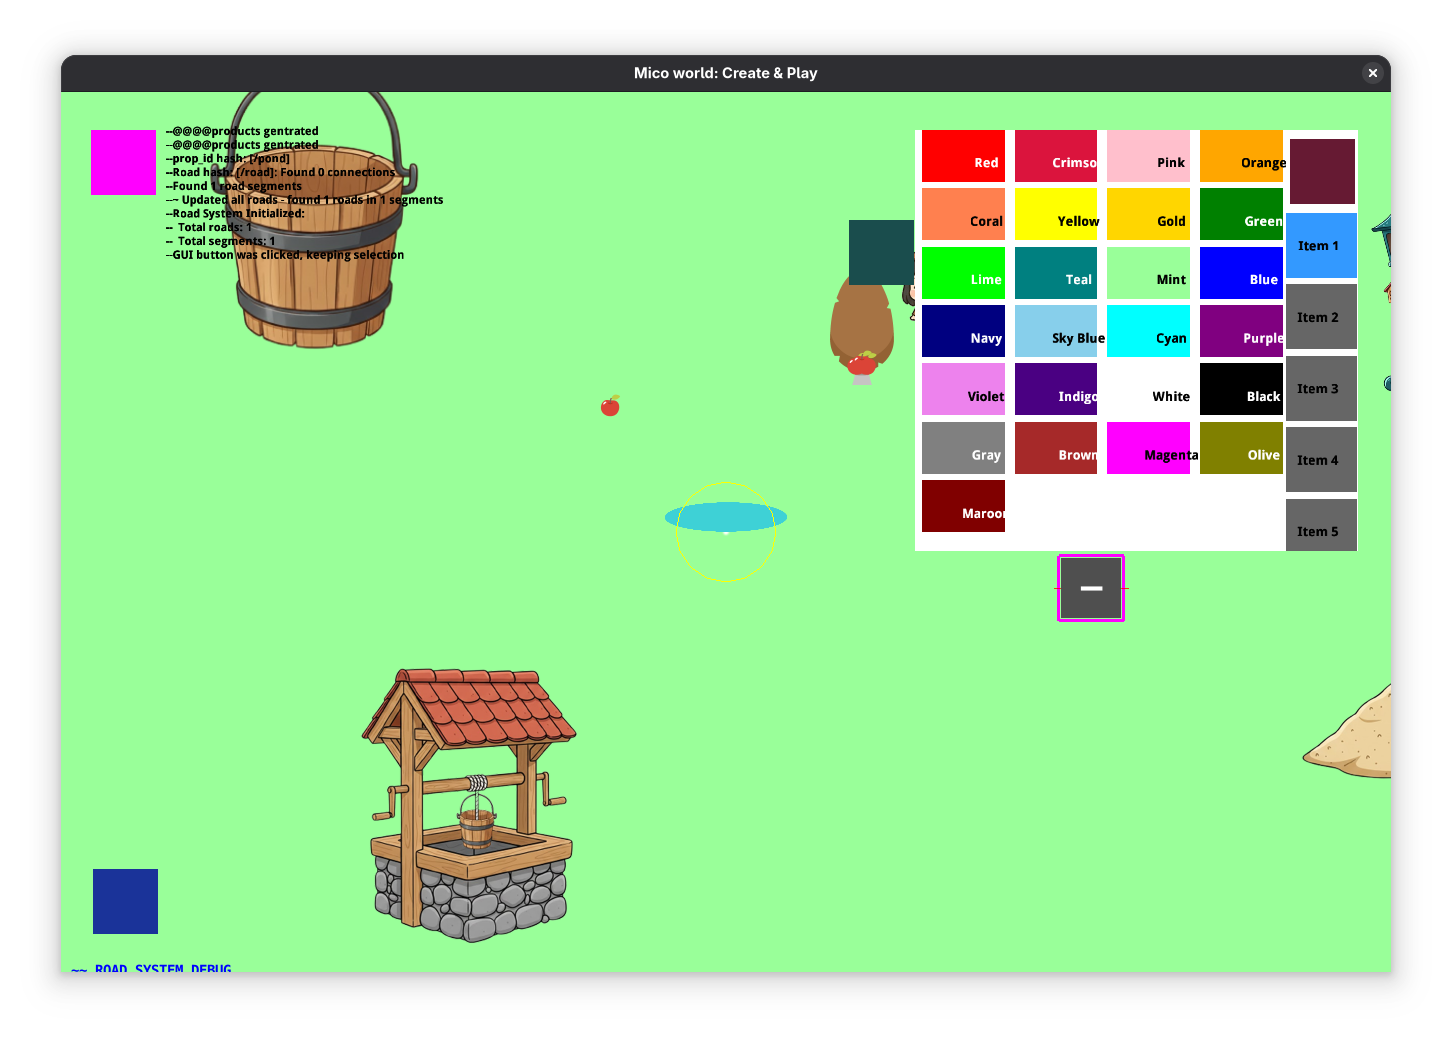
Task: Select the stone water well
Action: point(470,810)
